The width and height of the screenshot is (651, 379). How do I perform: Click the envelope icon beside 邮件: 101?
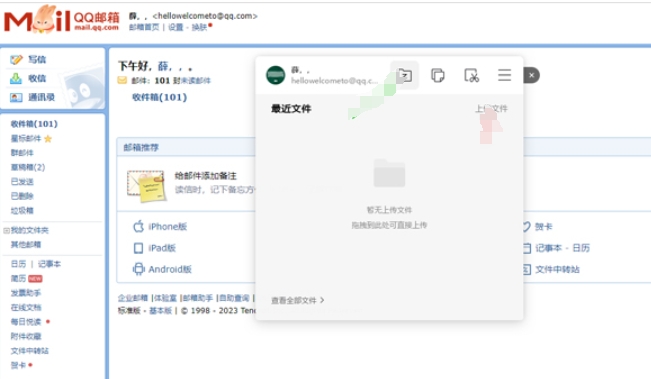tap(122, 81)
